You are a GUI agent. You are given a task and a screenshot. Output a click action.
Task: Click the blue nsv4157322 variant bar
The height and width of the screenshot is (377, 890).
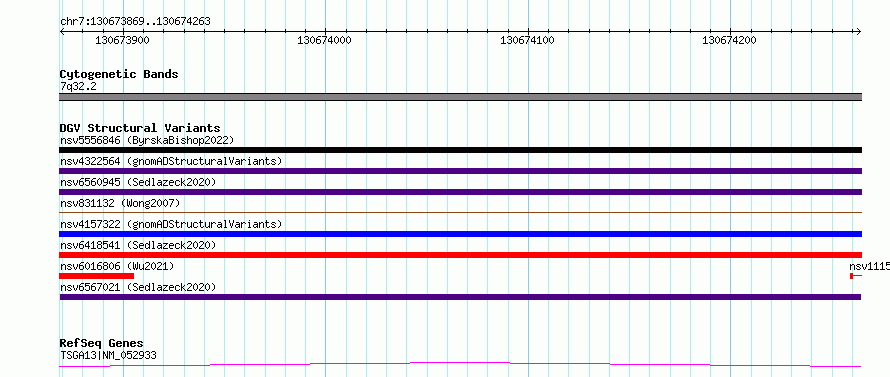460,234
